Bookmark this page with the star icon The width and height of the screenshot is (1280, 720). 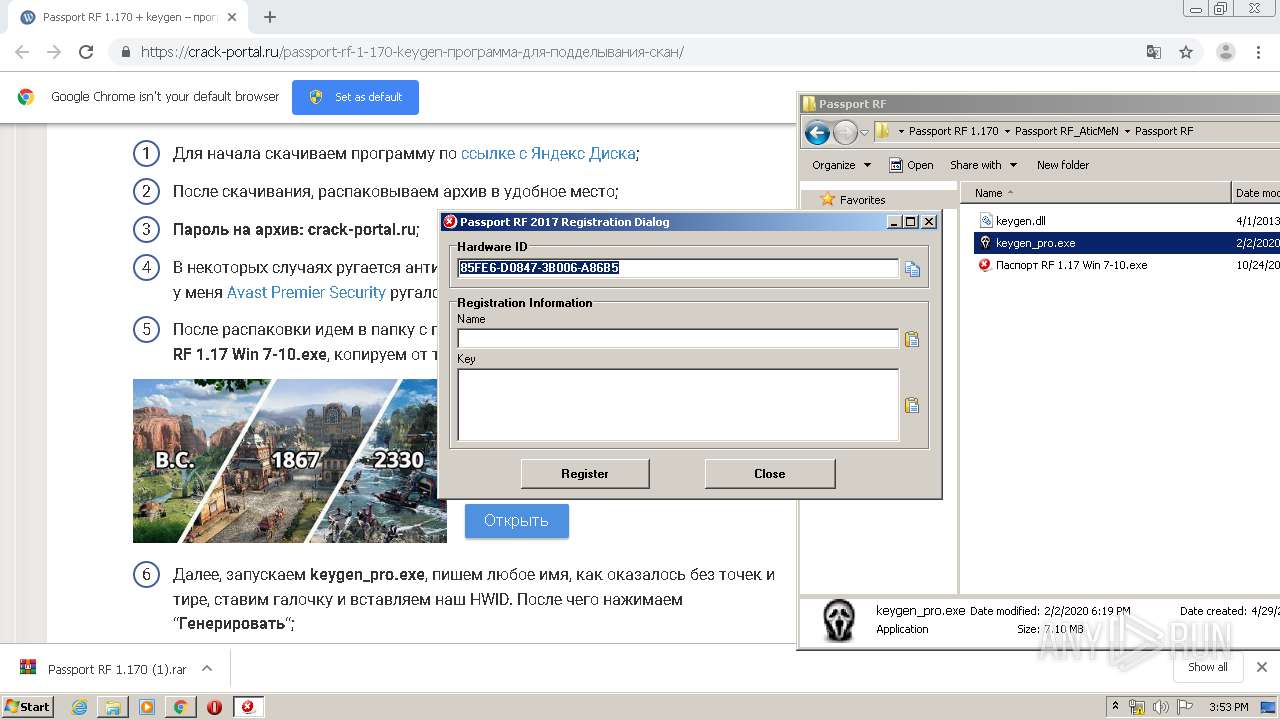pyautogui.click(x=1186, y=52)
